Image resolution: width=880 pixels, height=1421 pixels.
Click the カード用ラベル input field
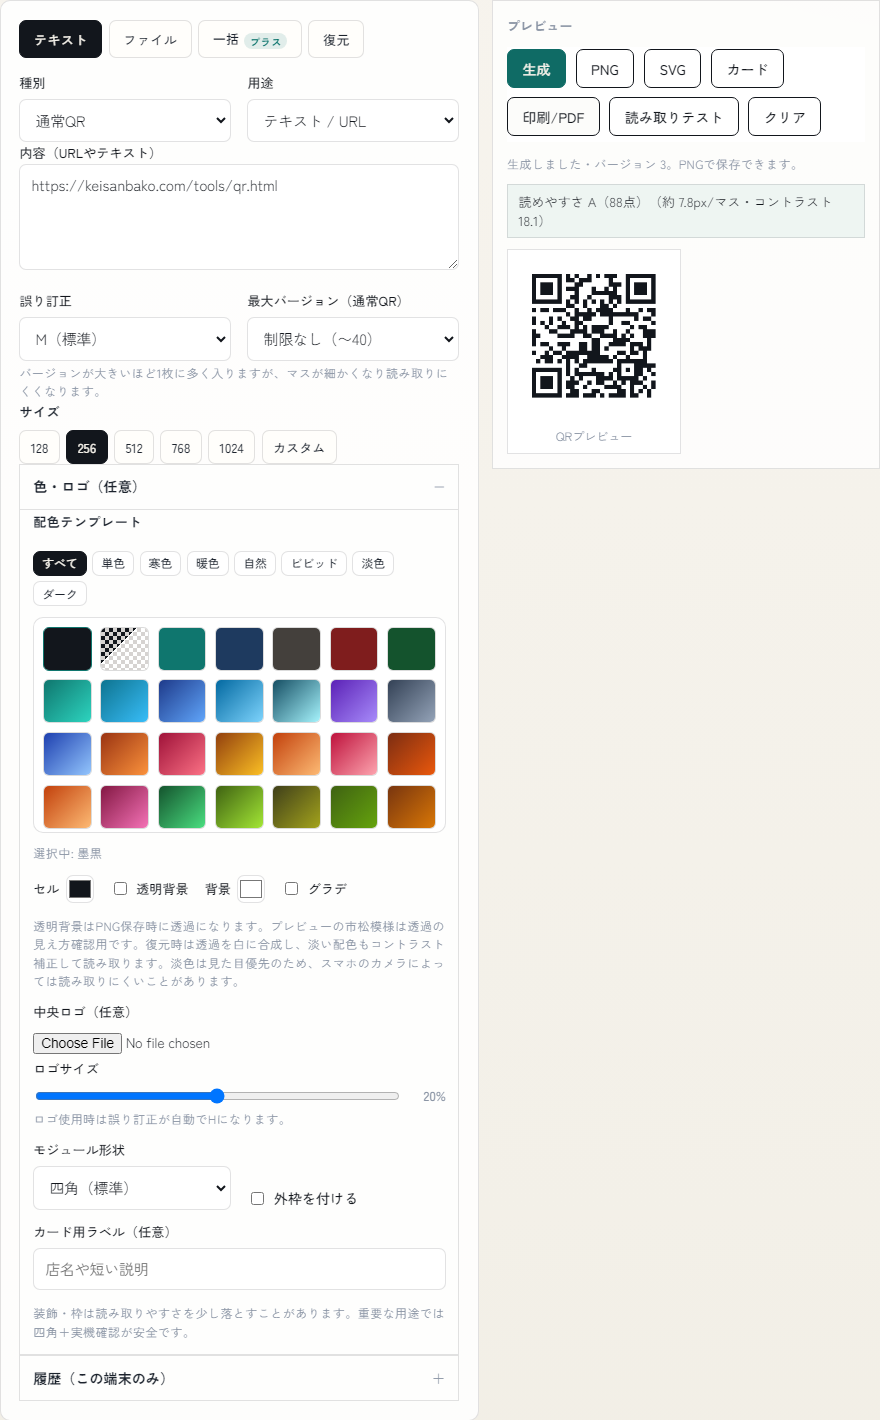coord(239,1269)
